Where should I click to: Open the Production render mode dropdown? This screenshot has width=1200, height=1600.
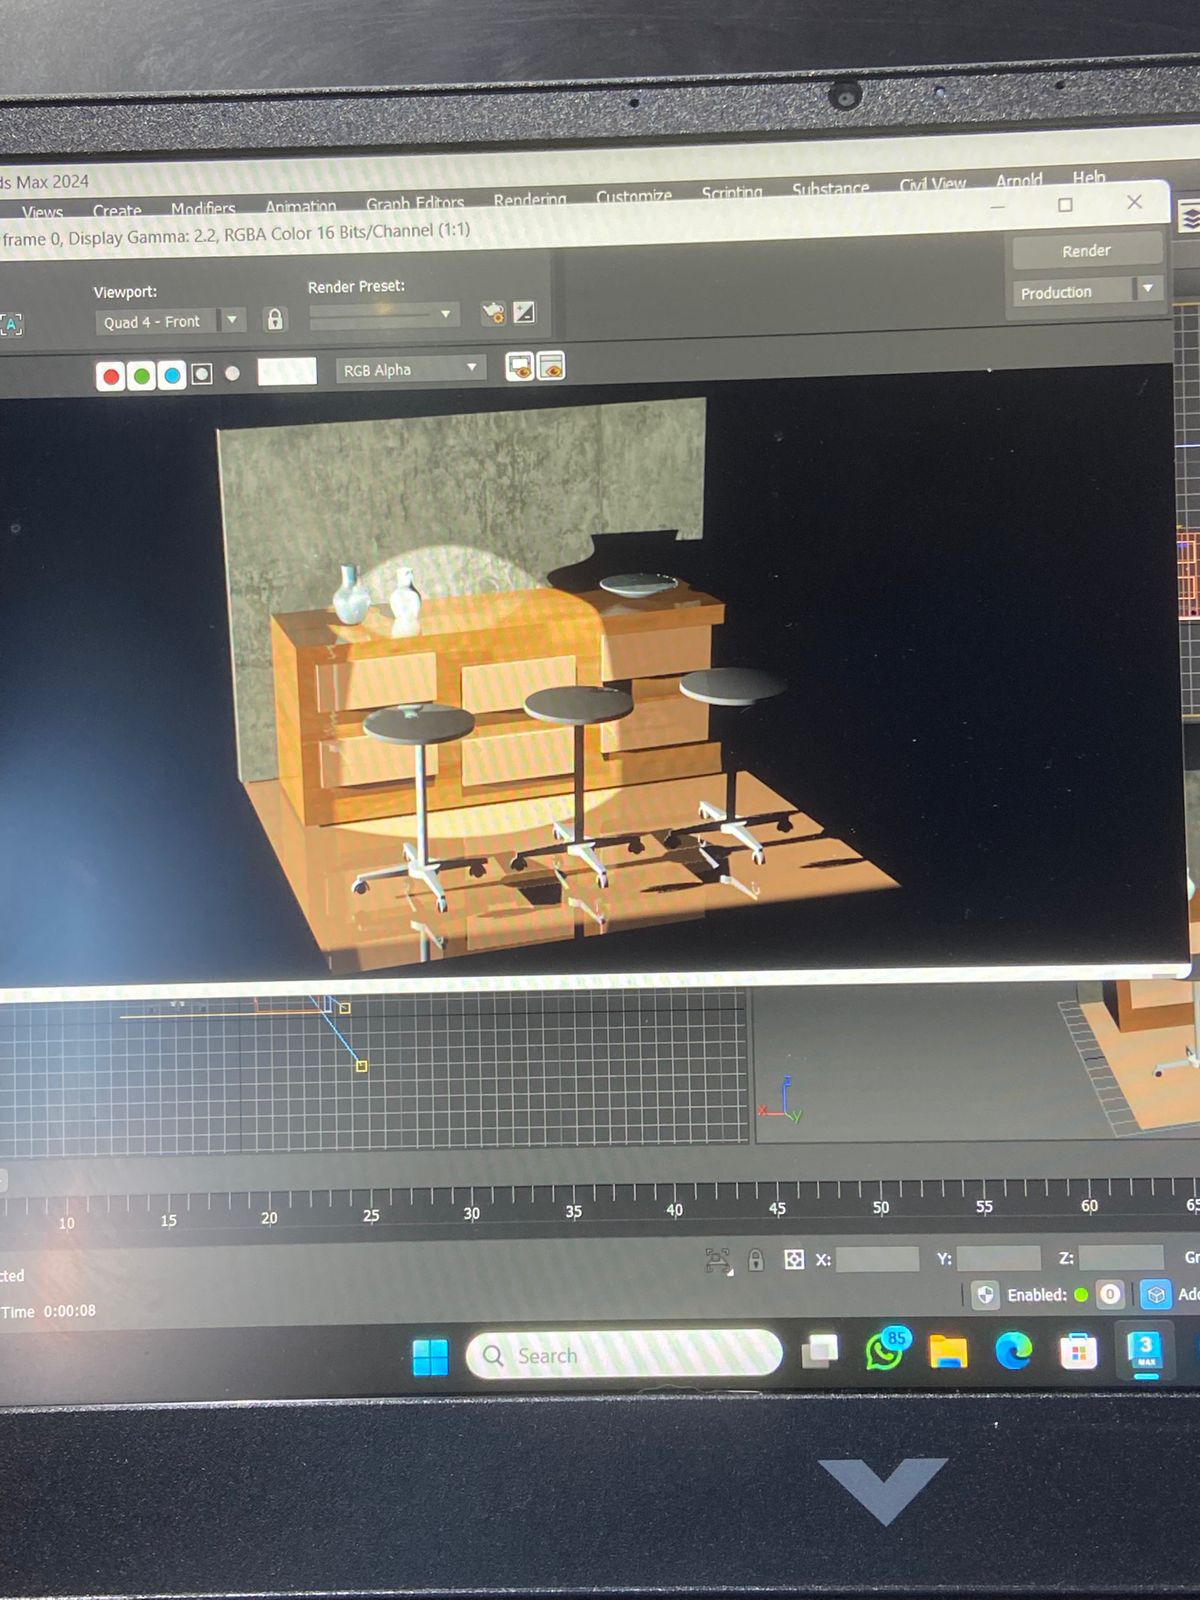[1087, 292]
